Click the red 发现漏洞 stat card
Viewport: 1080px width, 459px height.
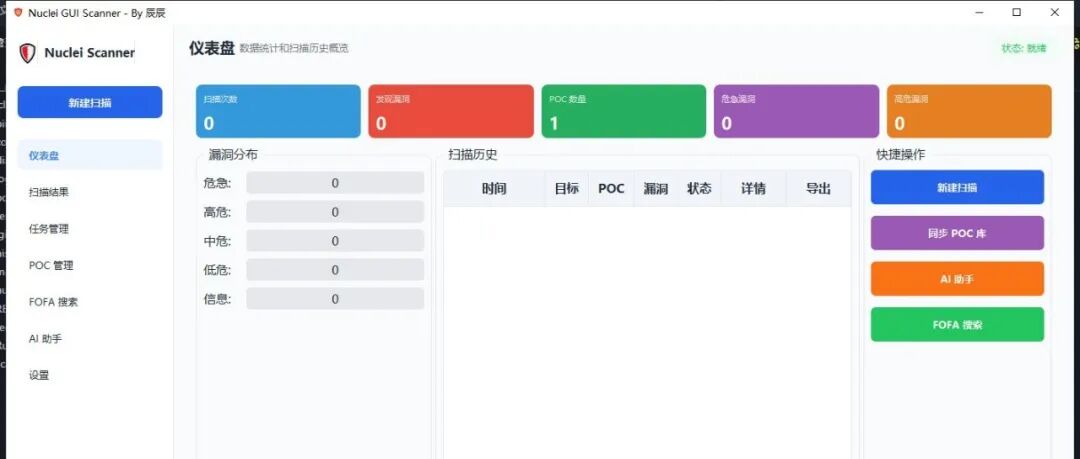pyautogui.click(x=451, y=112)
